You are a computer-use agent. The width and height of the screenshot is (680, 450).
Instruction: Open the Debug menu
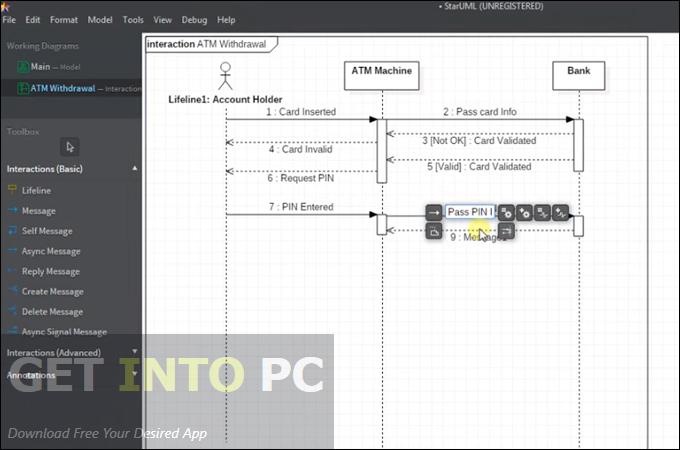tap(194, 20)
